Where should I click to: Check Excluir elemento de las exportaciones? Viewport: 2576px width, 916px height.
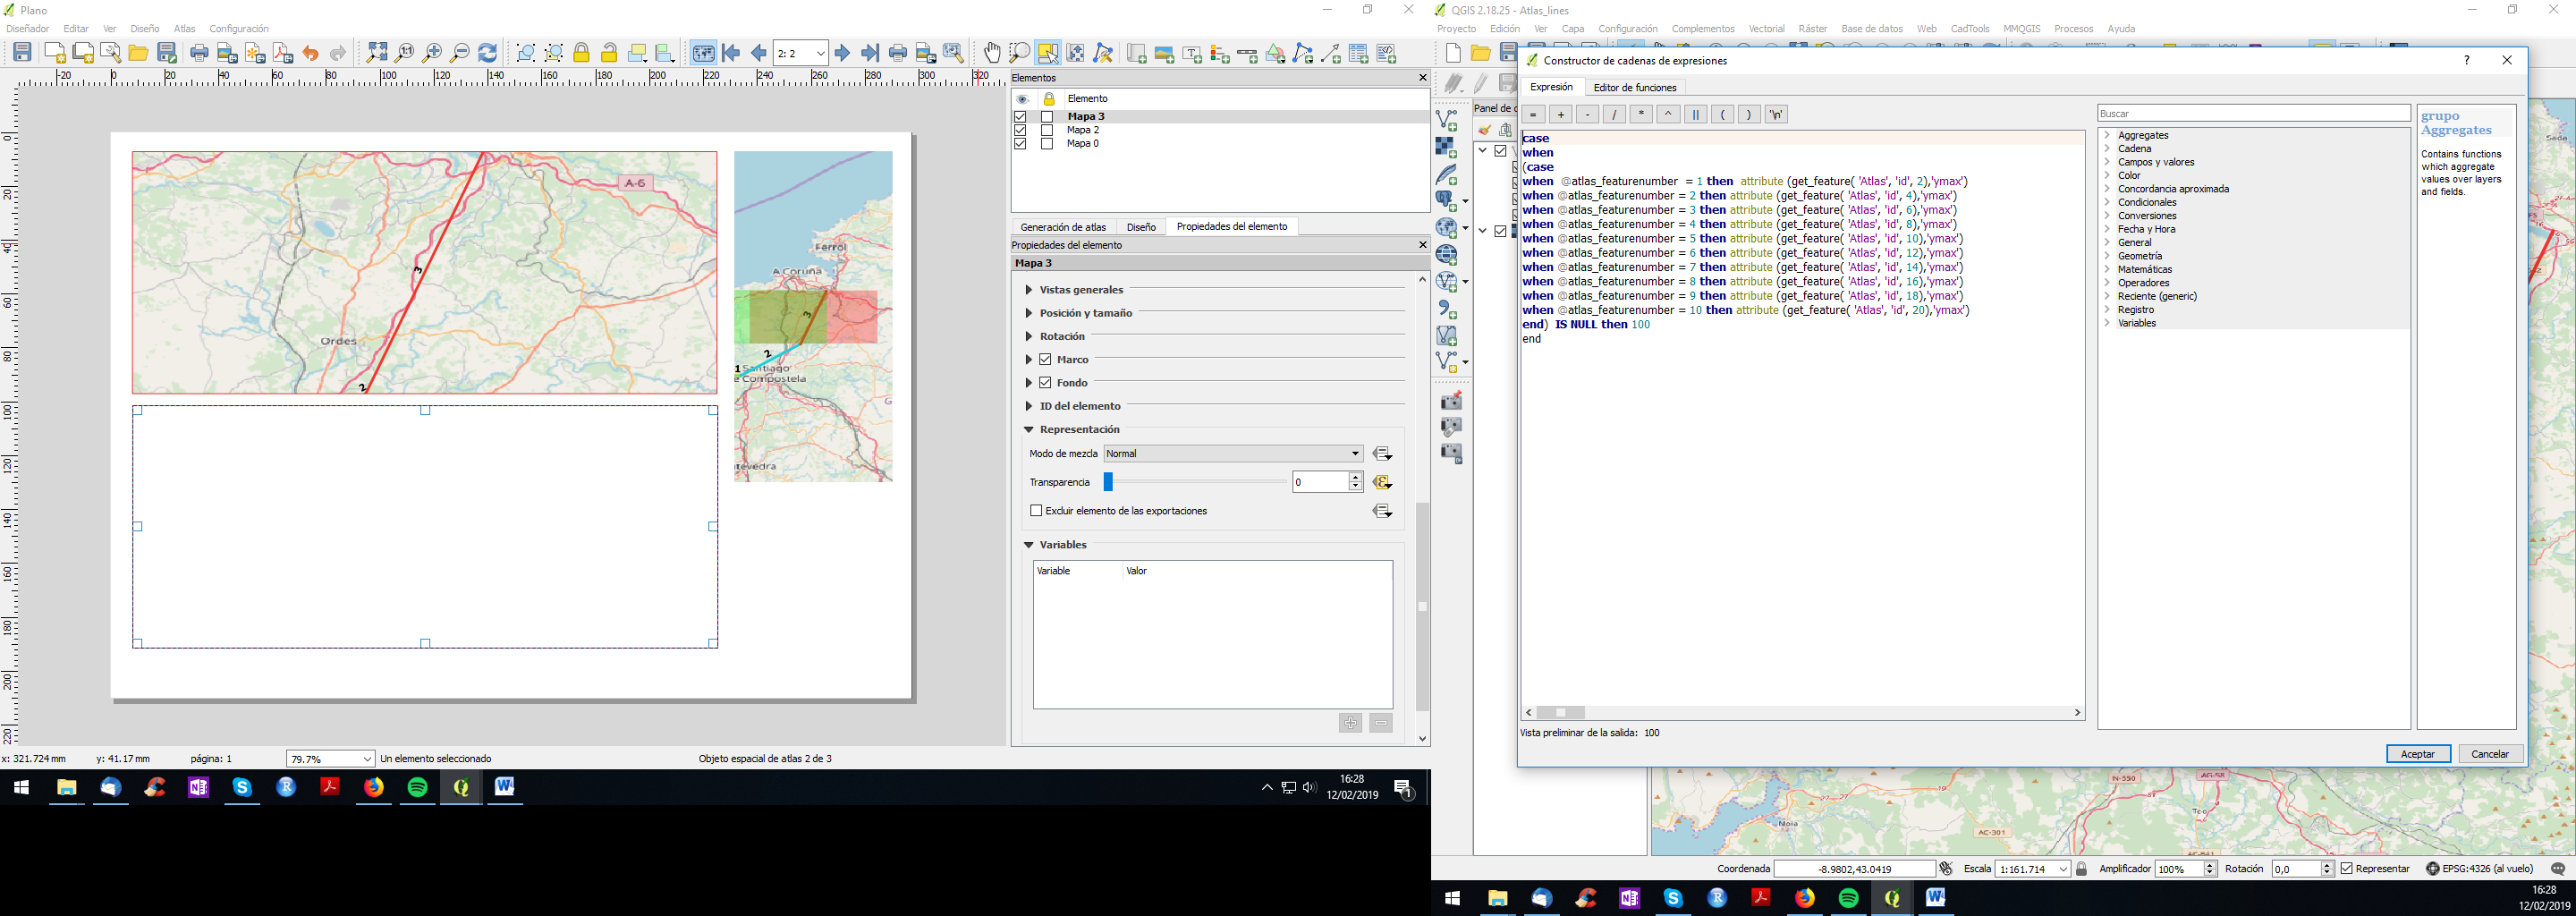pyautogui.click(x=1036, y=511)
